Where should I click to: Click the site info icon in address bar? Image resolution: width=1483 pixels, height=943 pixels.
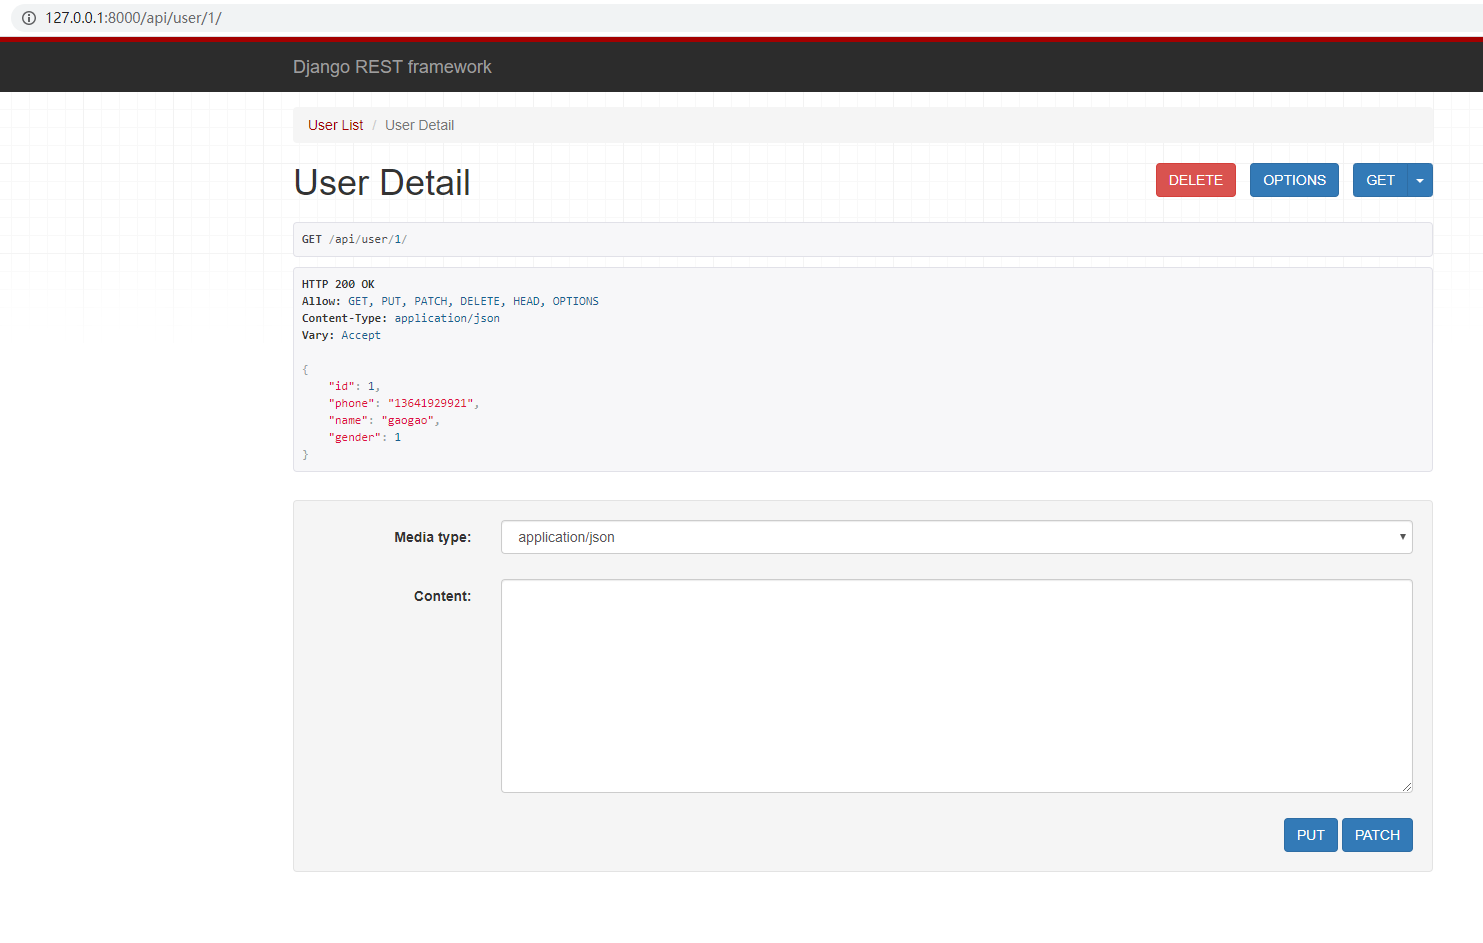tap(29, 18)
